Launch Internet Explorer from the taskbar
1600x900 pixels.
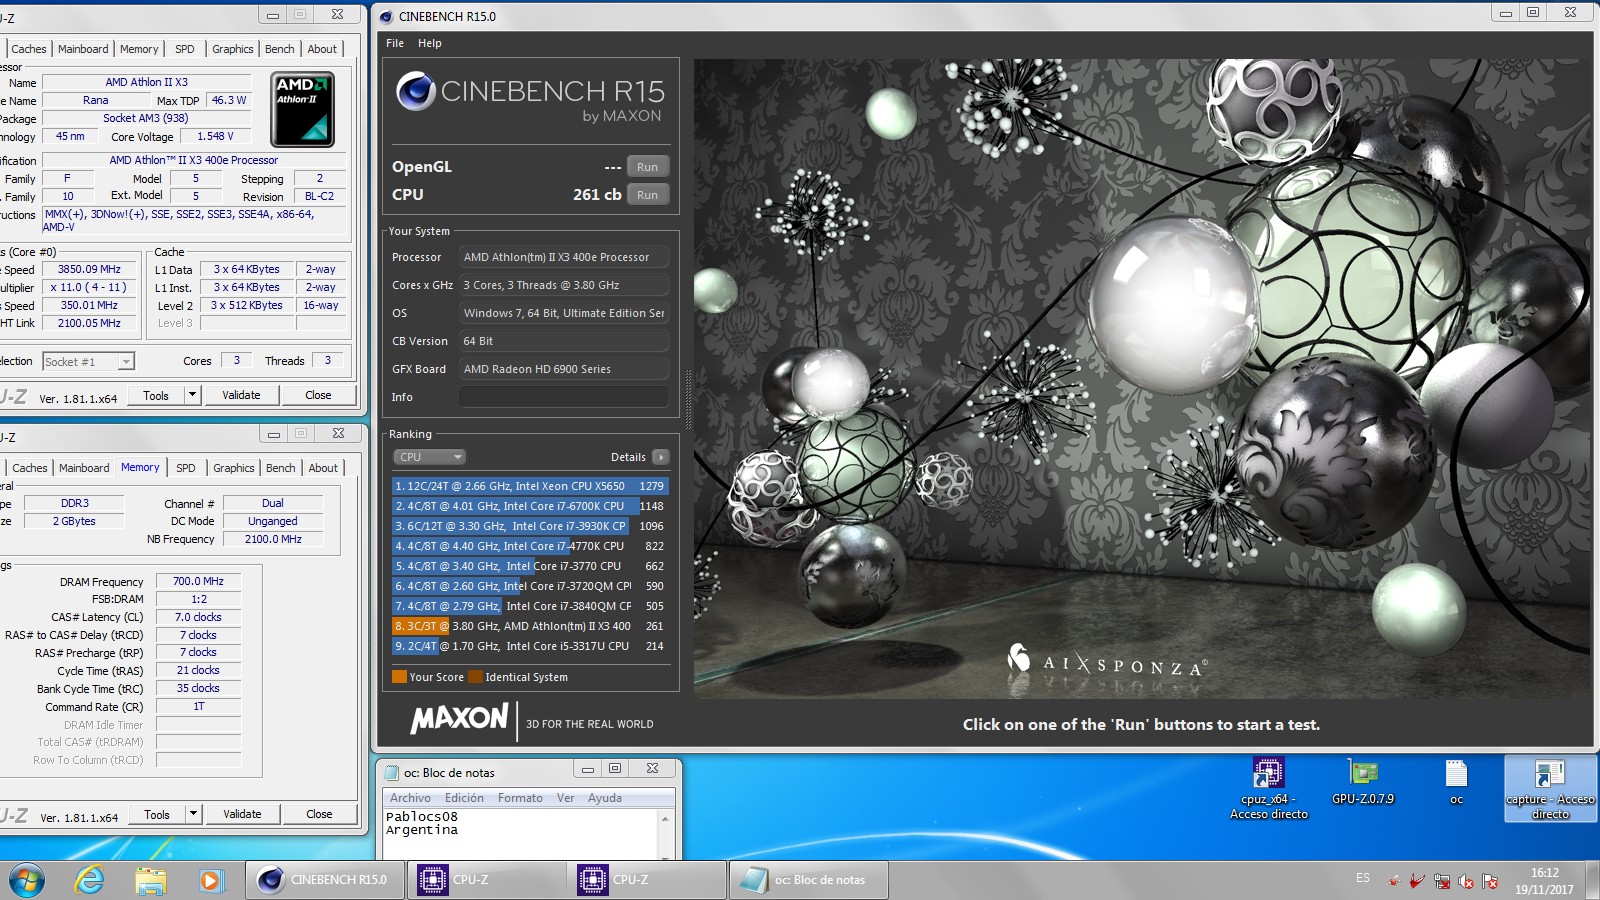pos(90,880)
